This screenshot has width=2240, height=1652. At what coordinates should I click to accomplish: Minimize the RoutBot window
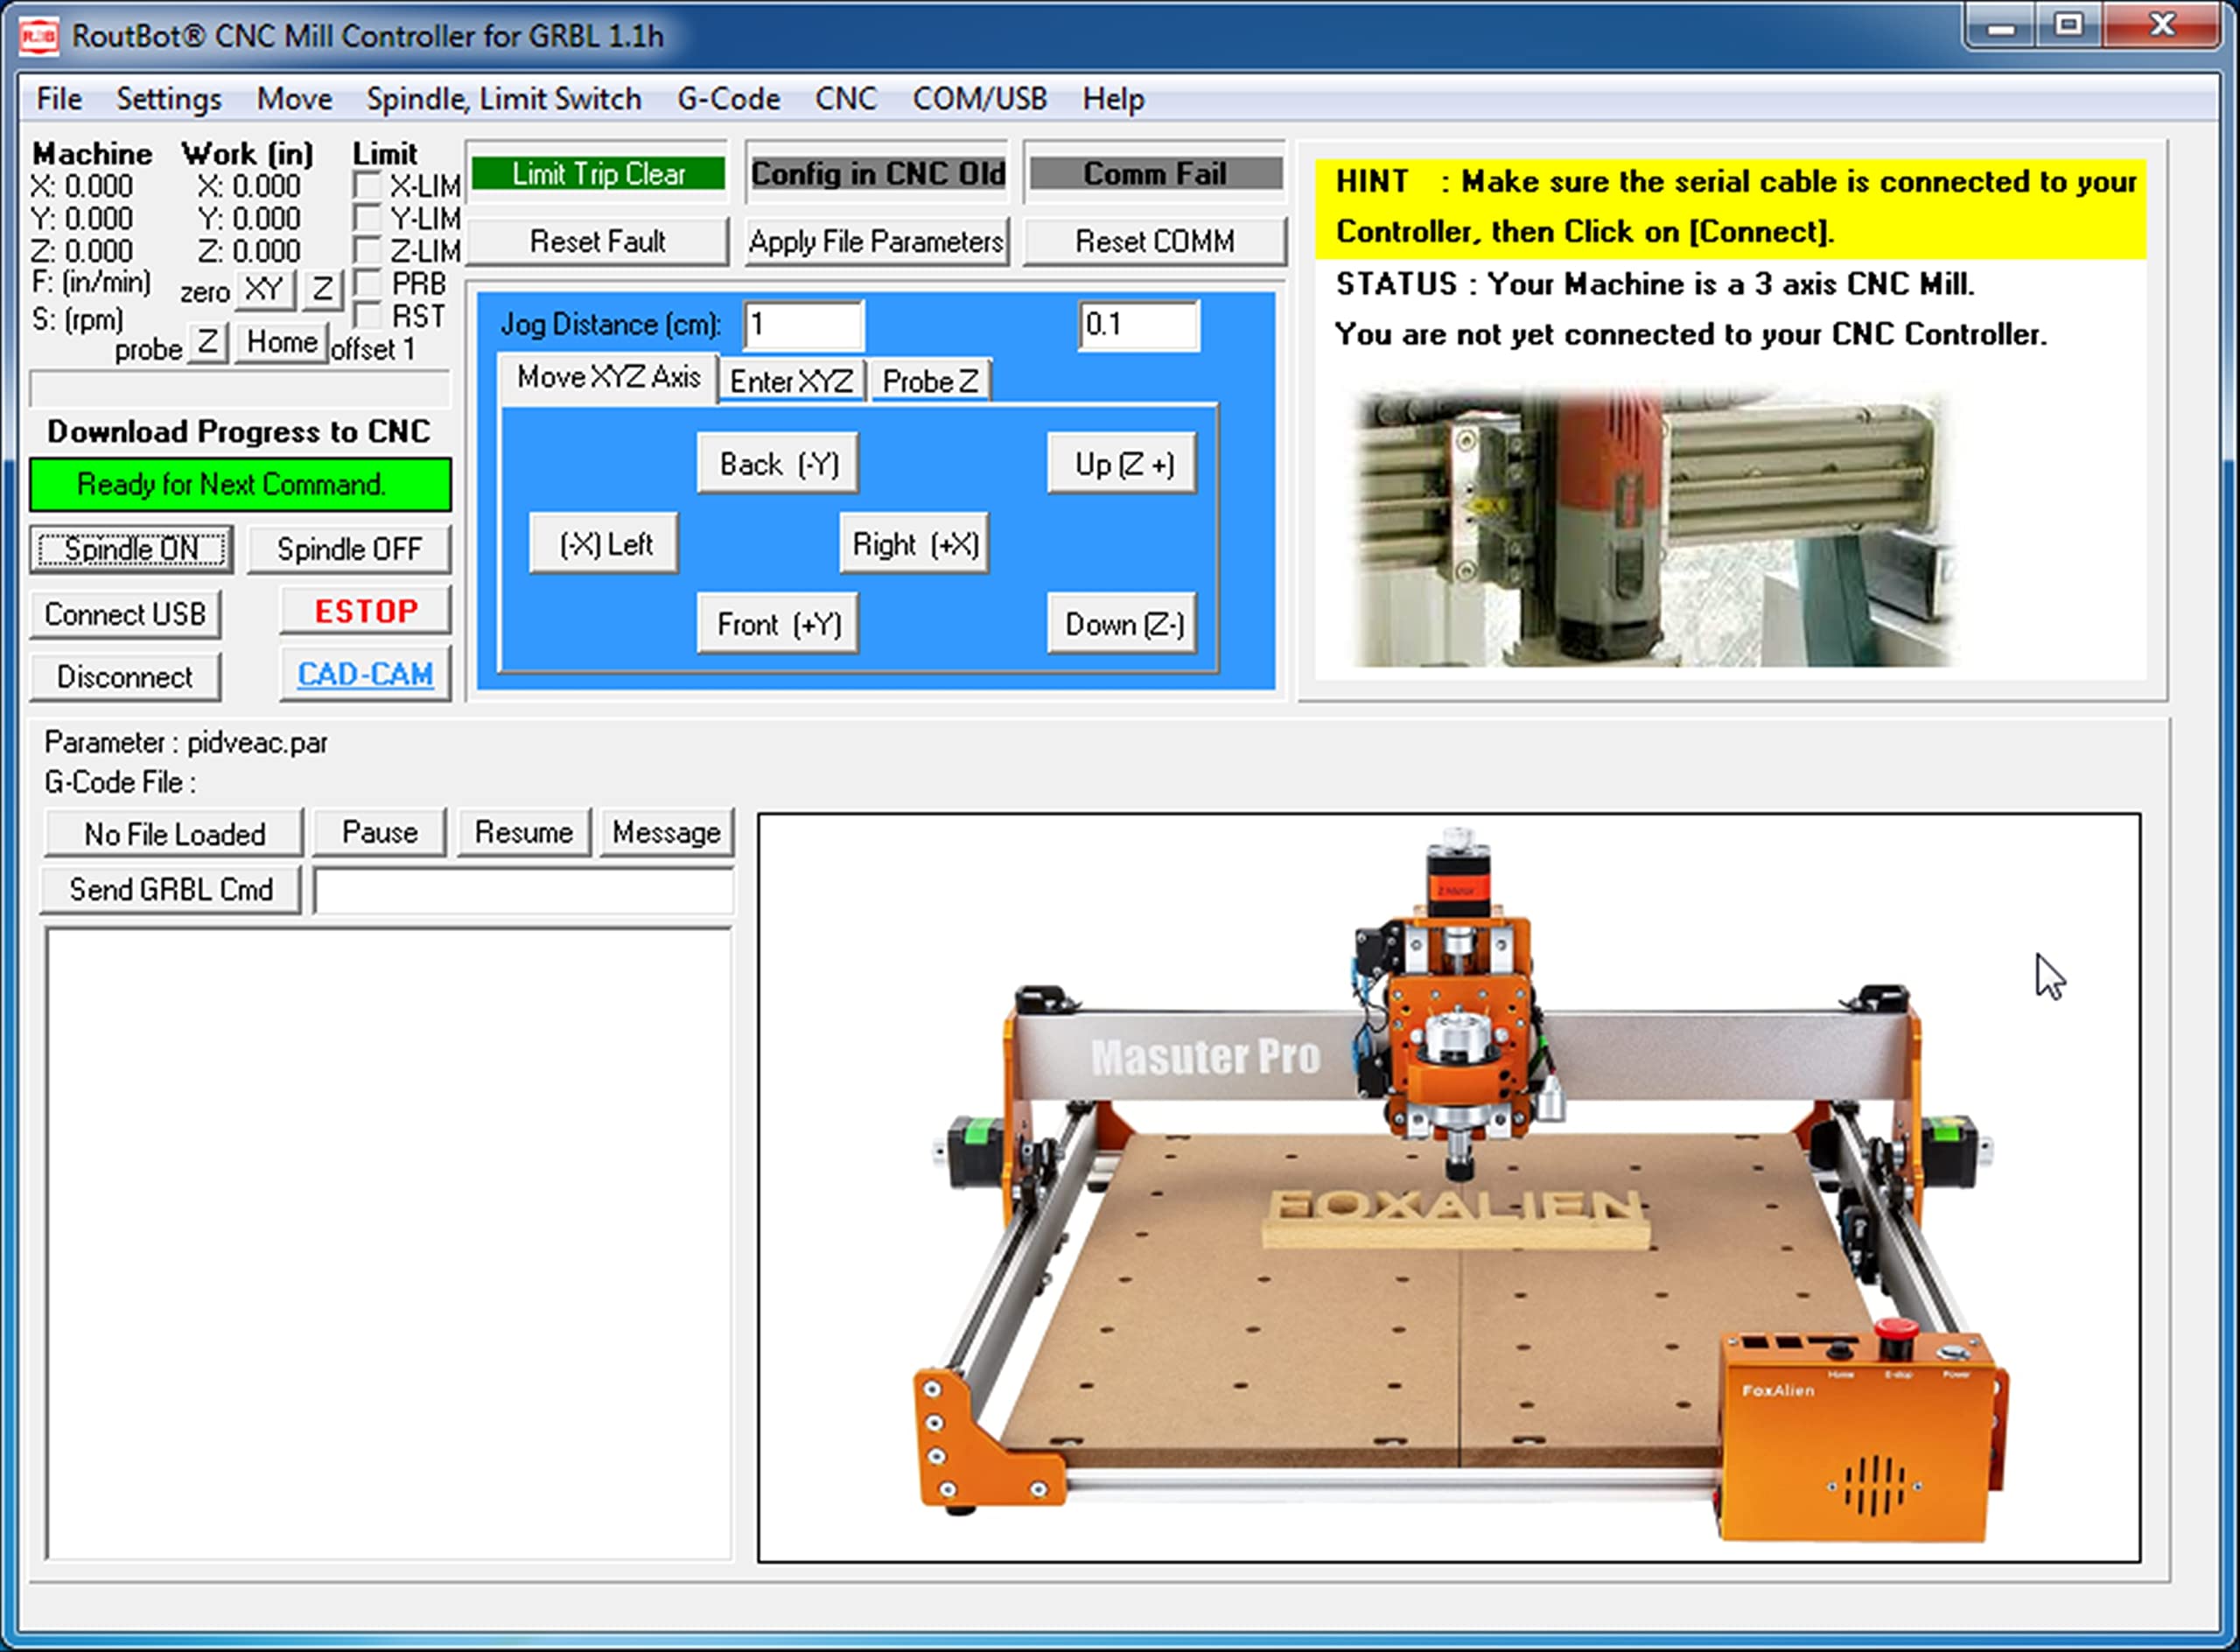(x=2000, y=26)
